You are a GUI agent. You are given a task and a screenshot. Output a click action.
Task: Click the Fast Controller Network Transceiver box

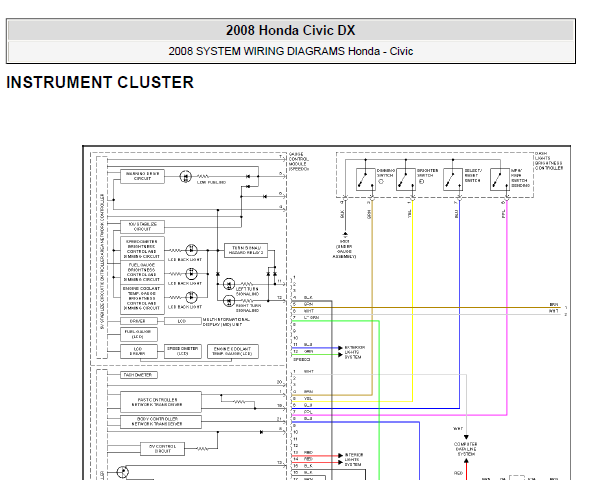[x=161, y=402]
